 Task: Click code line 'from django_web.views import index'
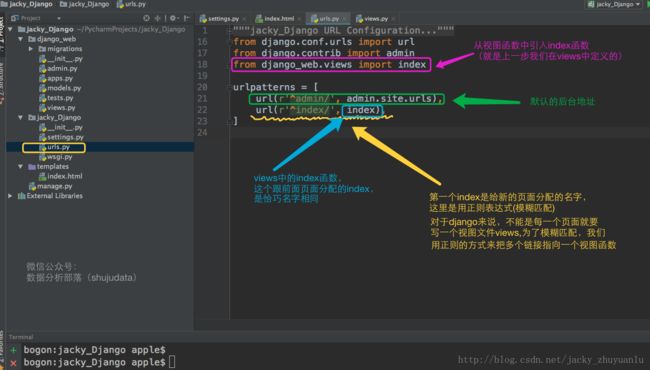coord(330,65)
